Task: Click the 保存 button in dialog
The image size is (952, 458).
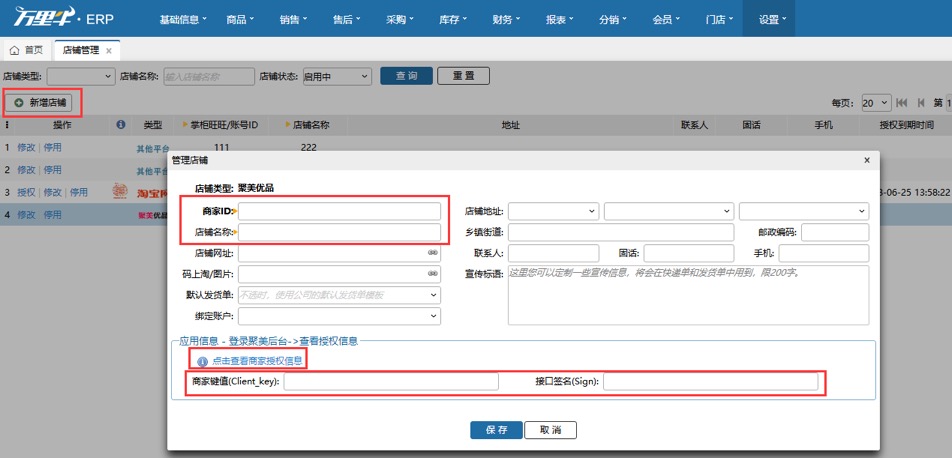Action: [x=496, y=430]
